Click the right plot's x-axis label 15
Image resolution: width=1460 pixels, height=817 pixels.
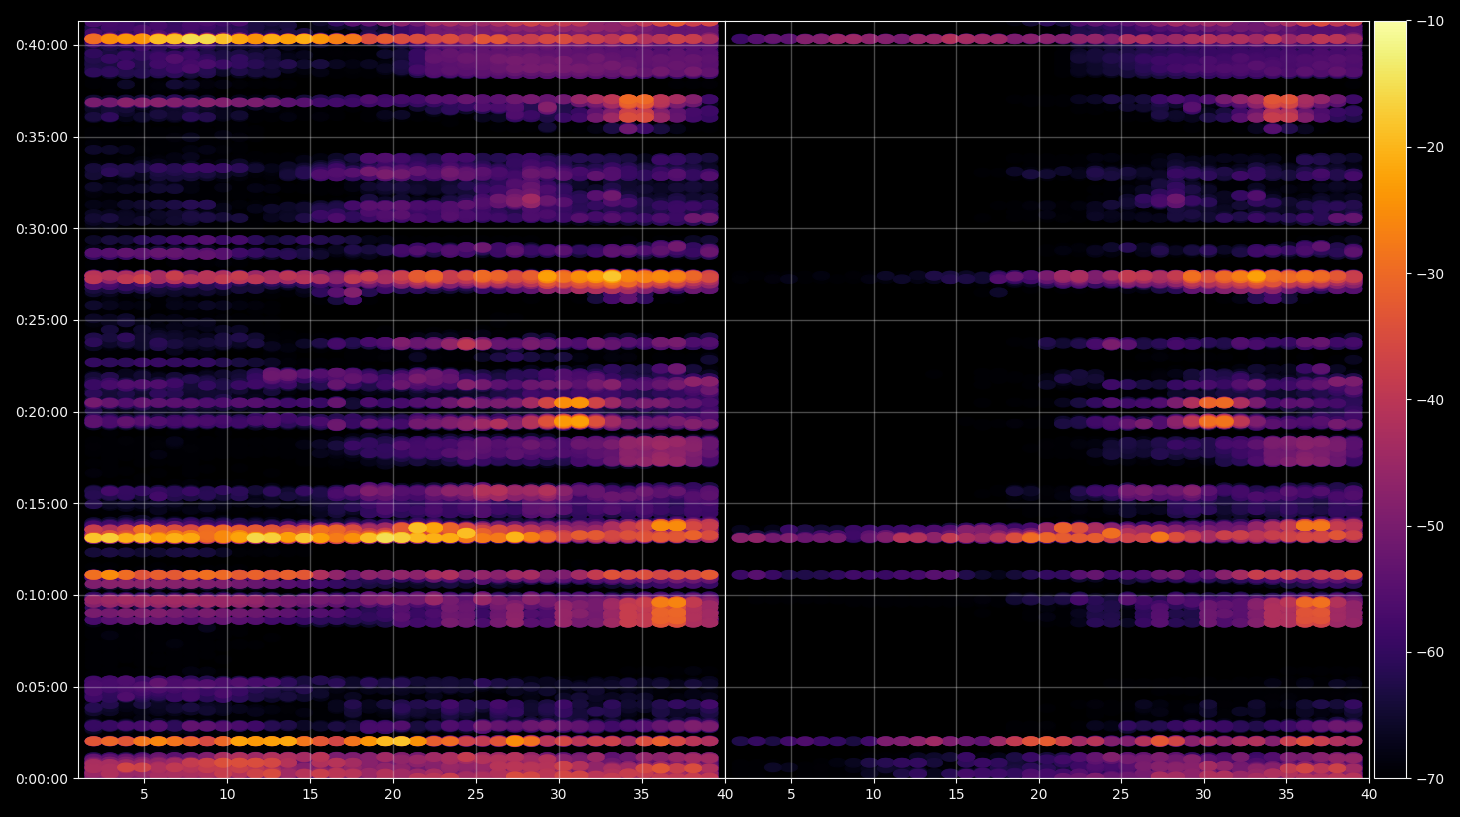(x=956, y=795)
